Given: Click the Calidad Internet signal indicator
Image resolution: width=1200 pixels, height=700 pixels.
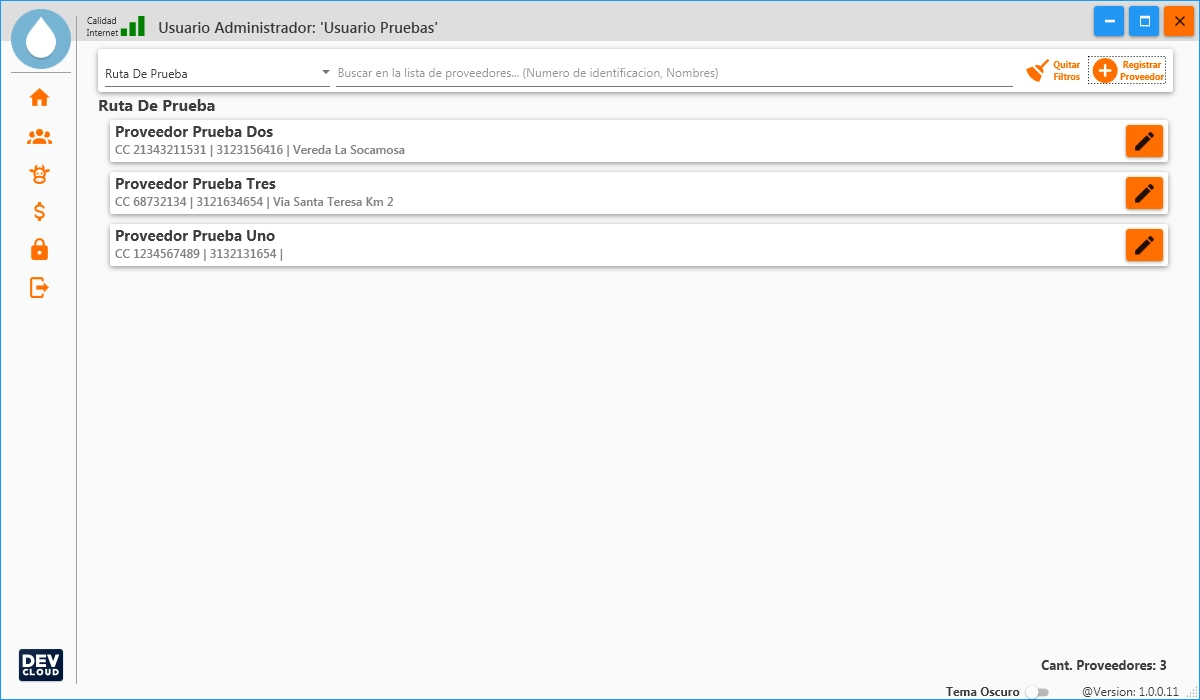Looking at the screenshot, I should [x=131, y=27].
